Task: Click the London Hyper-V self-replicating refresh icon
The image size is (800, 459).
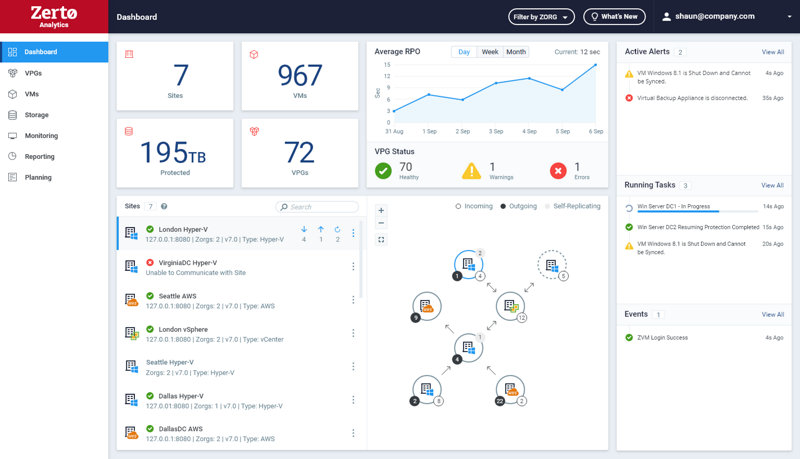Action: (337, 230)
